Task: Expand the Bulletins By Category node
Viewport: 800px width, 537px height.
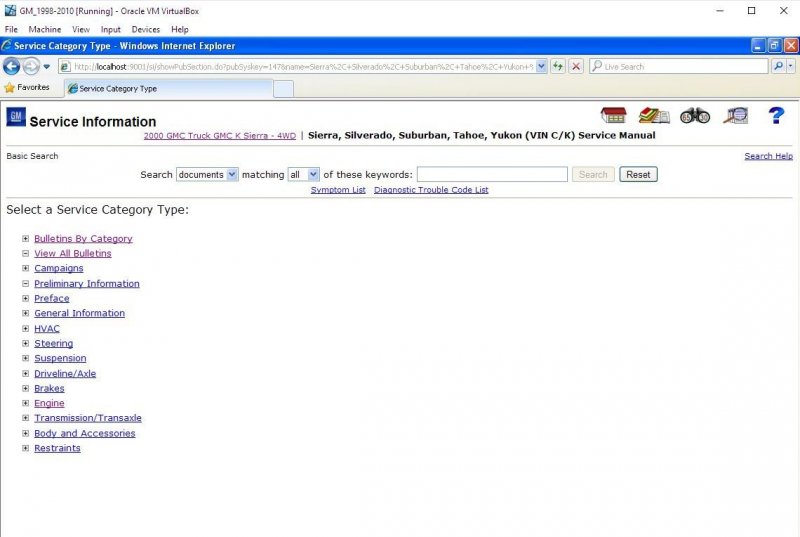Action: pos(26,239)
